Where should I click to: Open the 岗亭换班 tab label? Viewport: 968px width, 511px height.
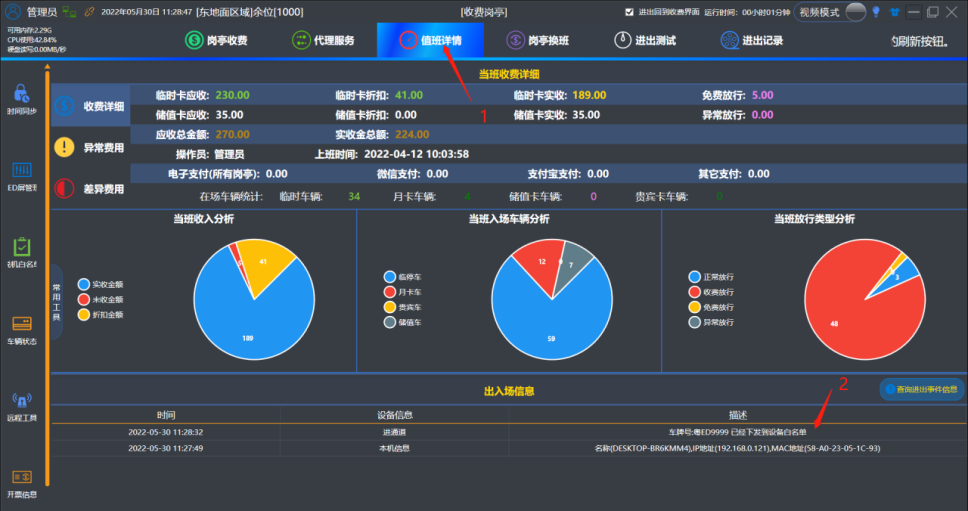point(548,41)
